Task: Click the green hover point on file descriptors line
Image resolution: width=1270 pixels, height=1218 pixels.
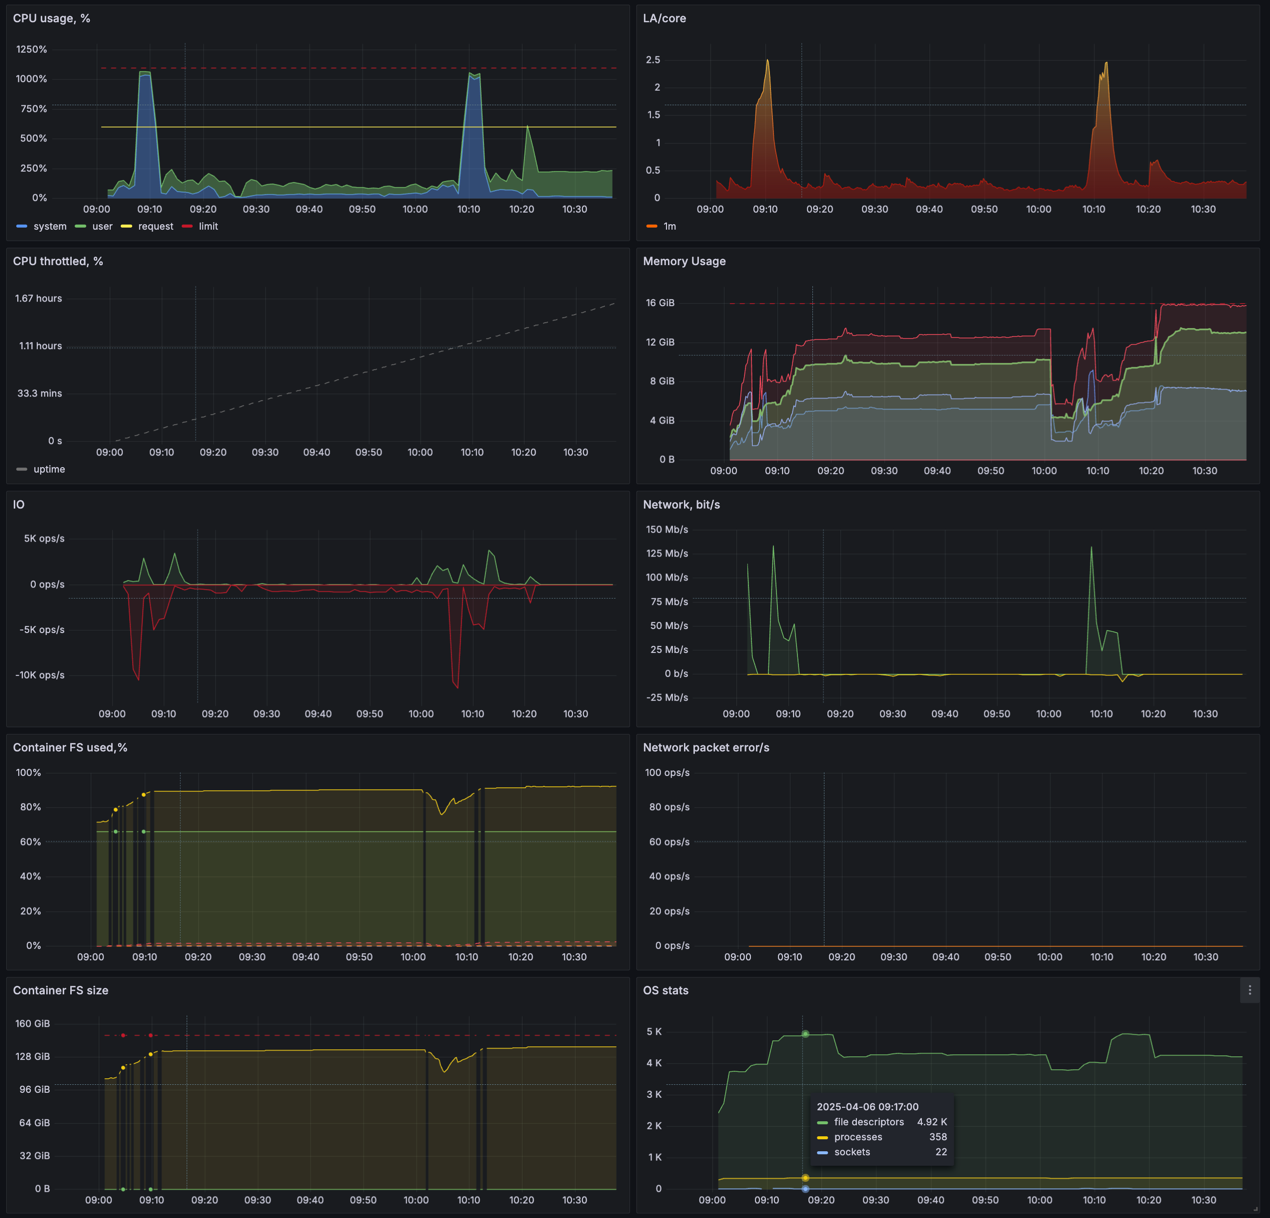Action: [805, 1034]
